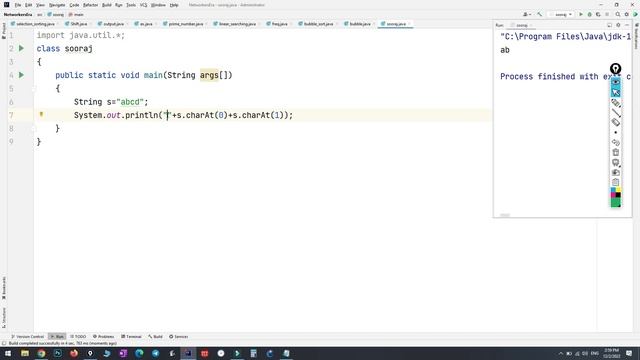Hide the Run tool window with minimize dash
Screen dimensions: 640x360
coord(627,25)
